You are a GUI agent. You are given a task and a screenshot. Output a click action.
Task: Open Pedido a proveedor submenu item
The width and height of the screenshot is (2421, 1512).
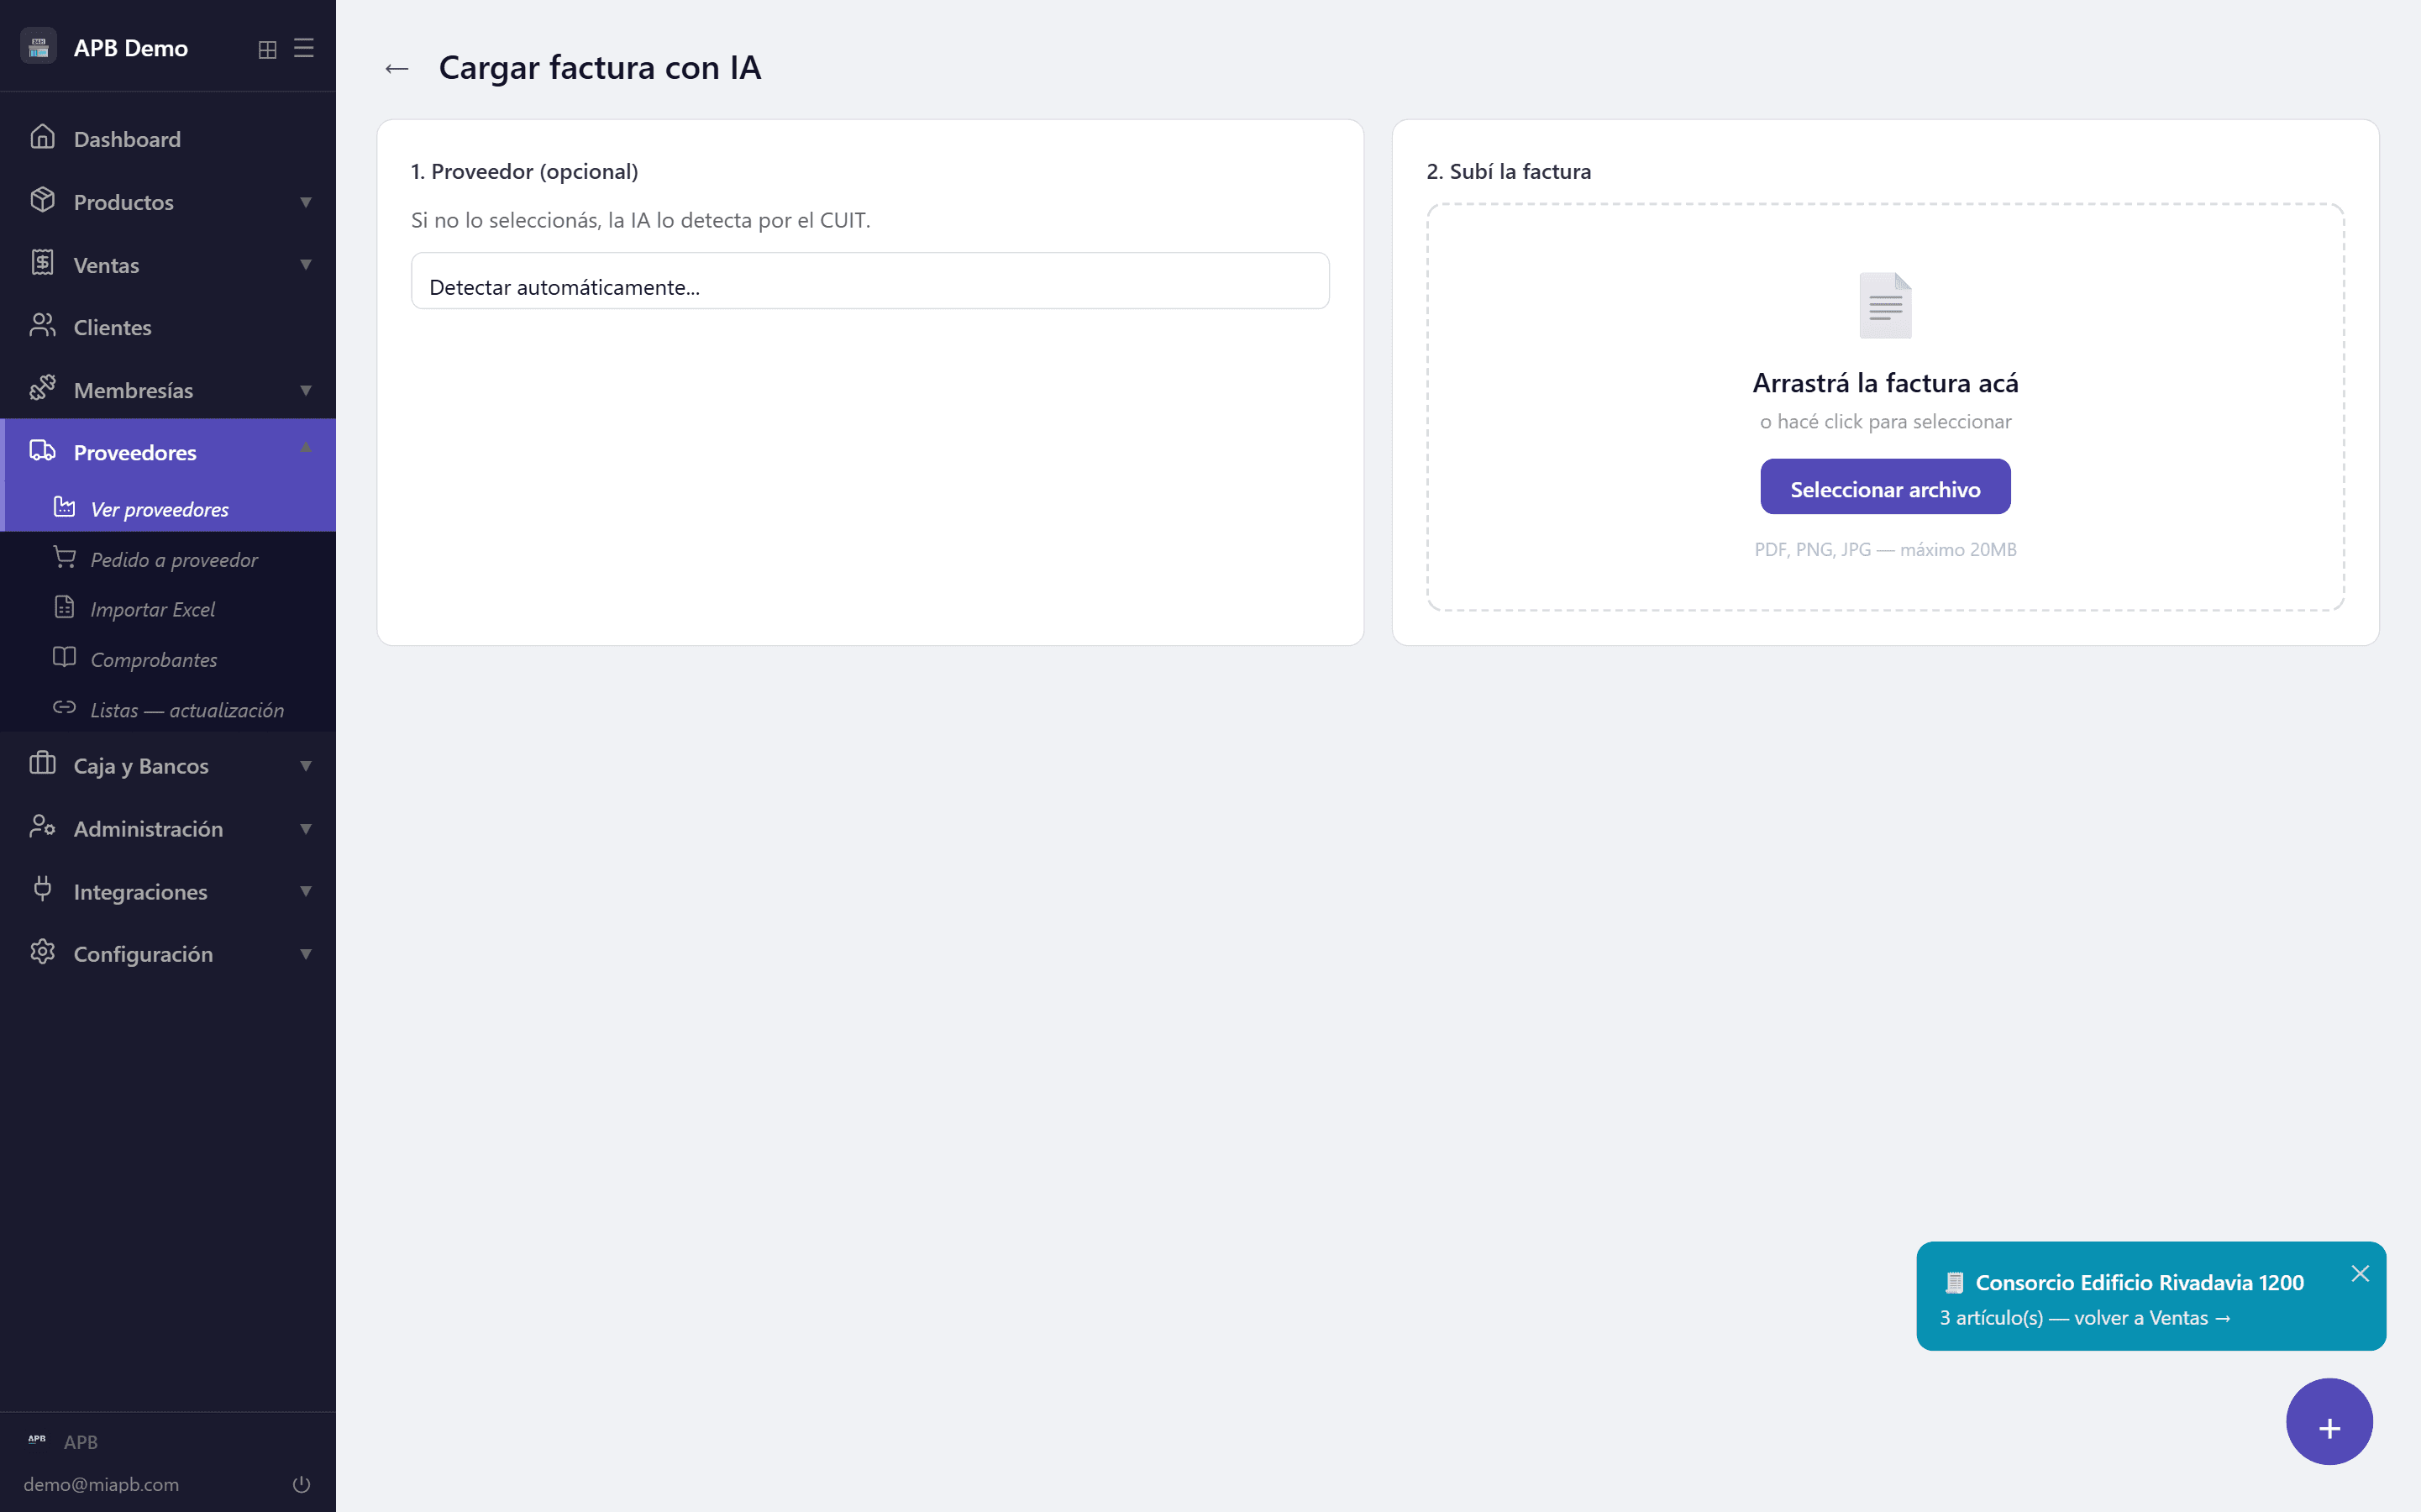click(168, 559)
